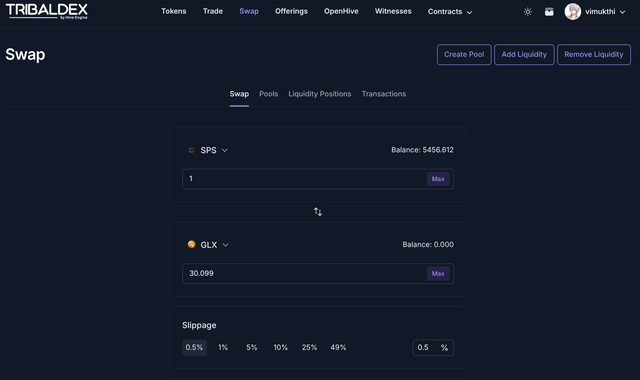The height and width of the screenshot is (380, 640).
Task: Click Max button for SPS amount
Action: pos(438,179)
